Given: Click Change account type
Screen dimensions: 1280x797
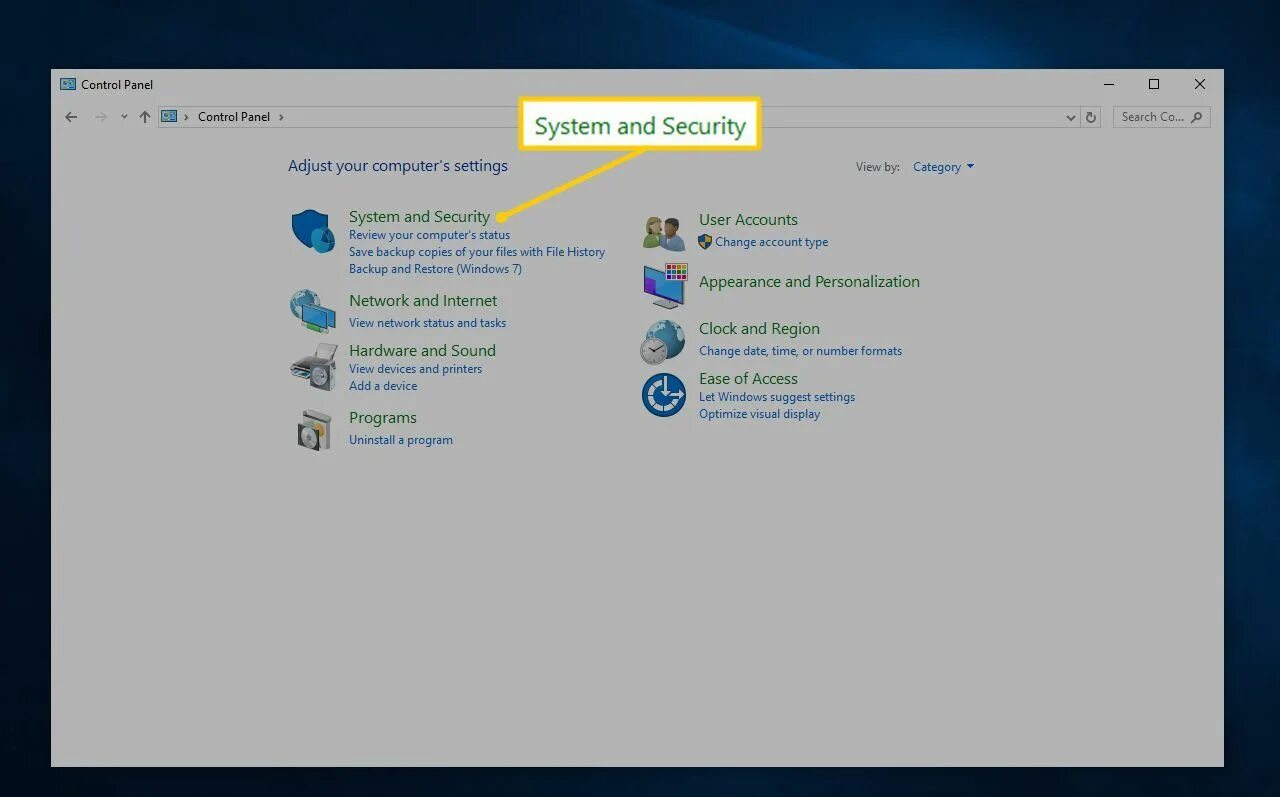Looking at the screenshot, I should coord(771,242).
